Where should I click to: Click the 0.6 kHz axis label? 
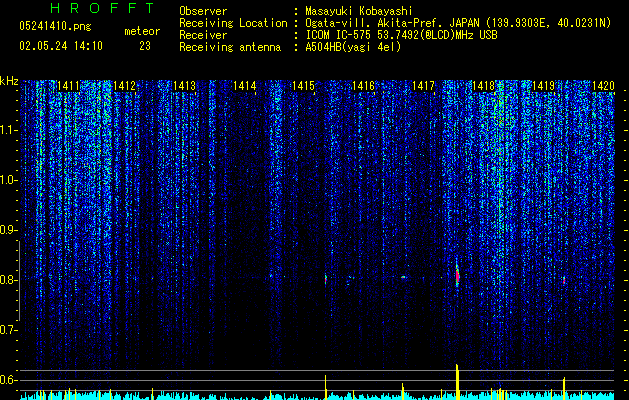coord(7,380)
